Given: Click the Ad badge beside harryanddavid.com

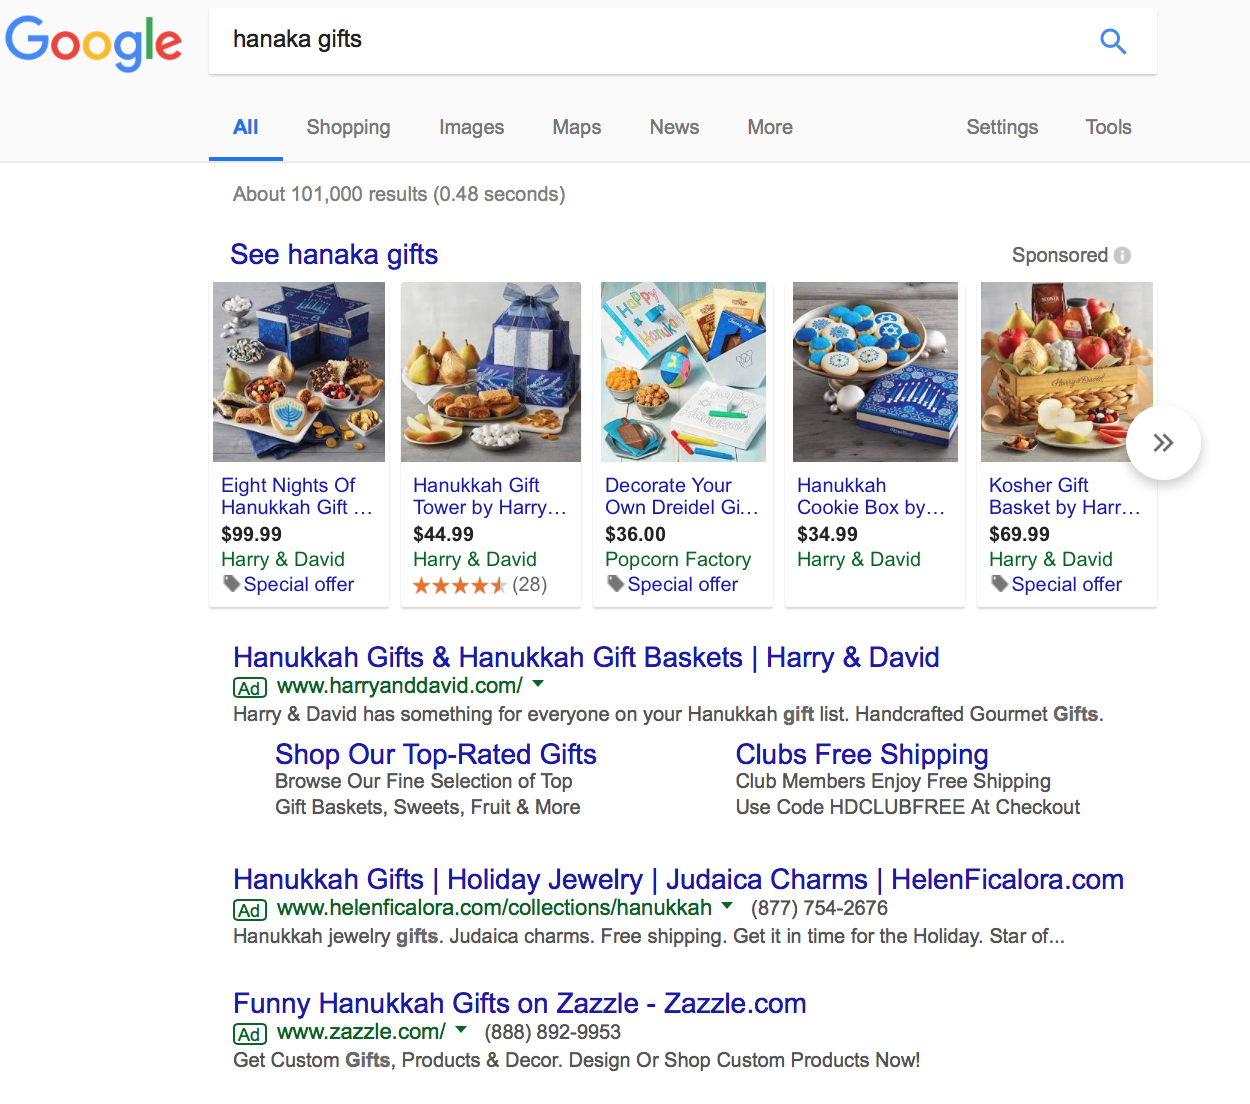Looking at the screenshot, I should click(x=250, y=687).
